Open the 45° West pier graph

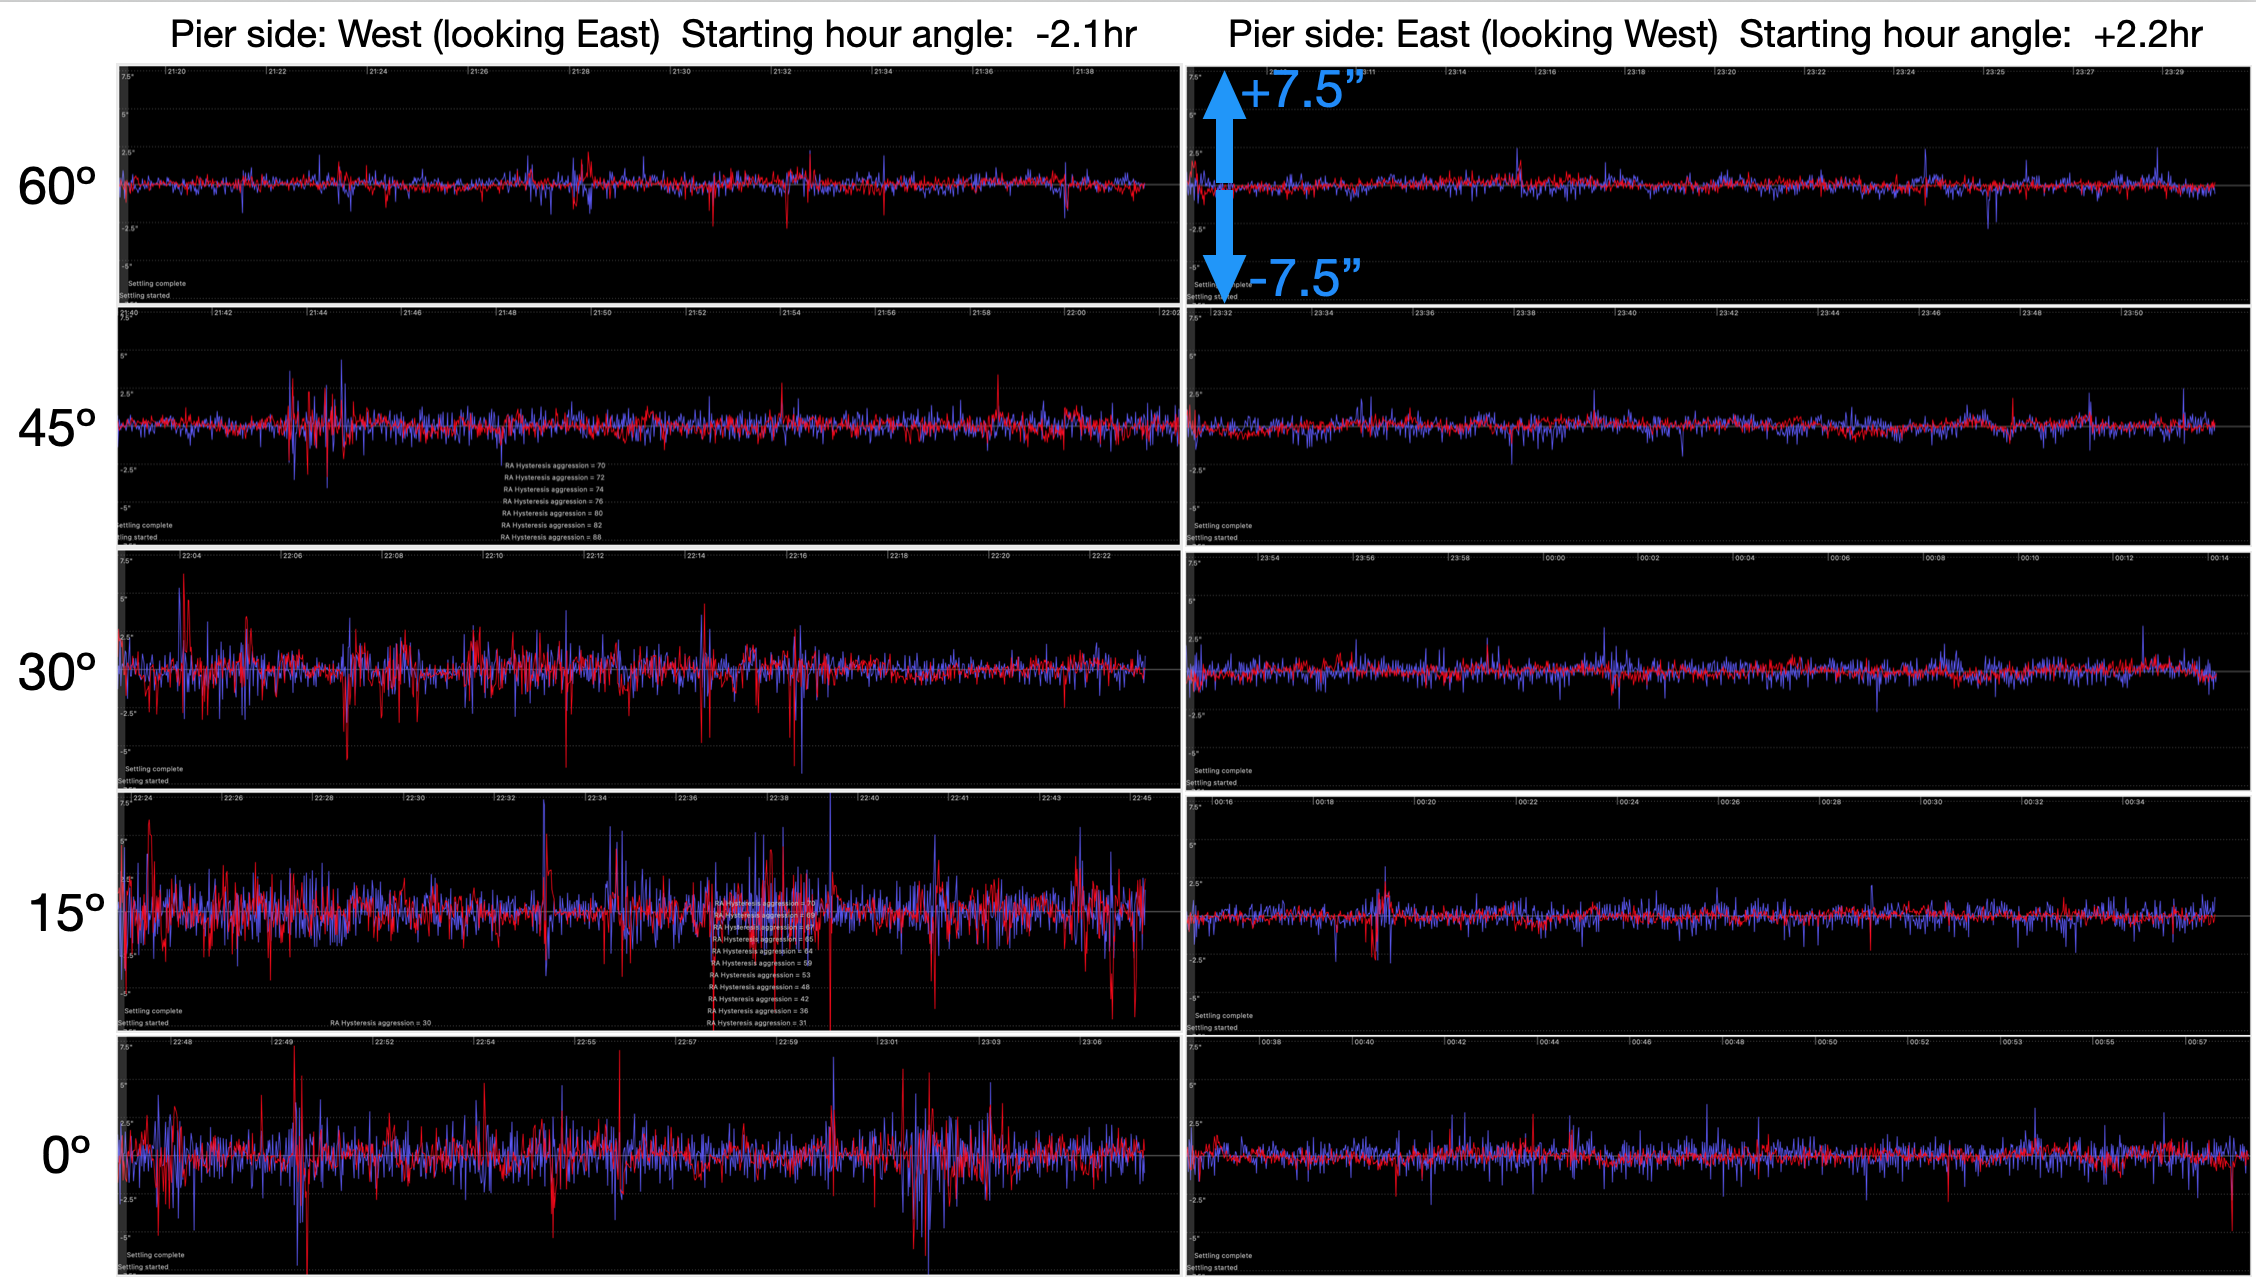(x=648, y=427)
